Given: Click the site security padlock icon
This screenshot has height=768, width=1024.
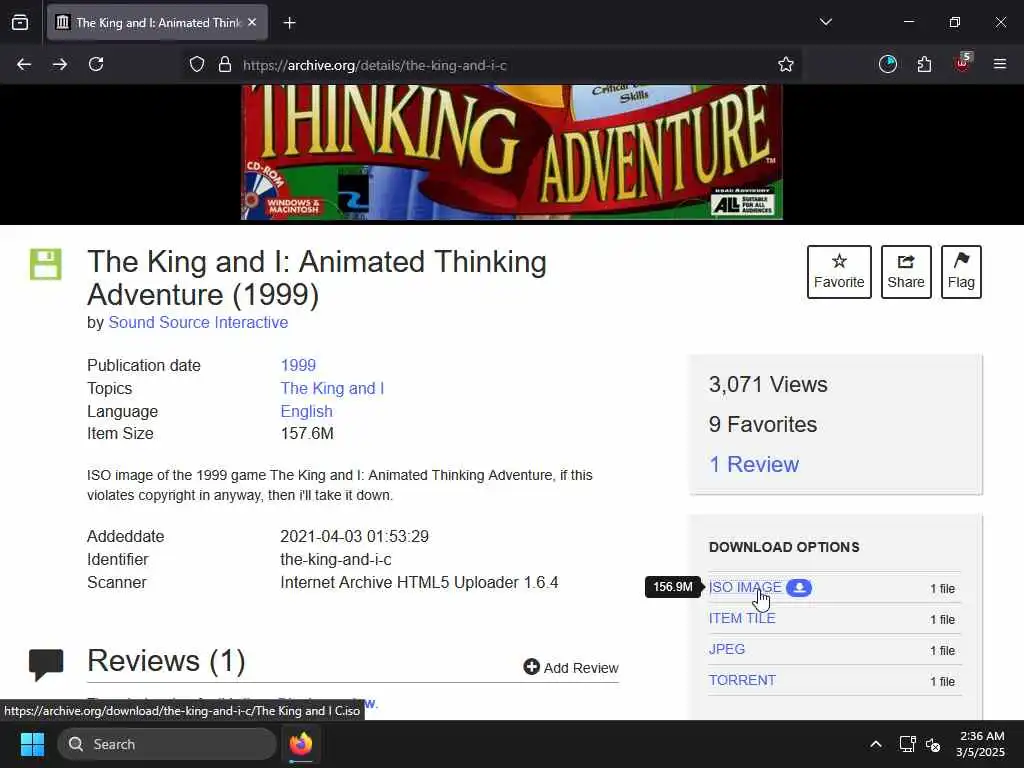Looking at the screenshot, I should pos(225,64).
